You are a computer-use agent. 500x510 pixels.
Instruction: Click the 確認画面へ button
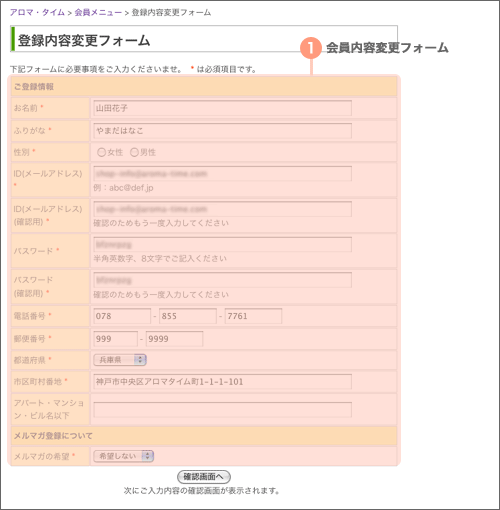point(204,477)
